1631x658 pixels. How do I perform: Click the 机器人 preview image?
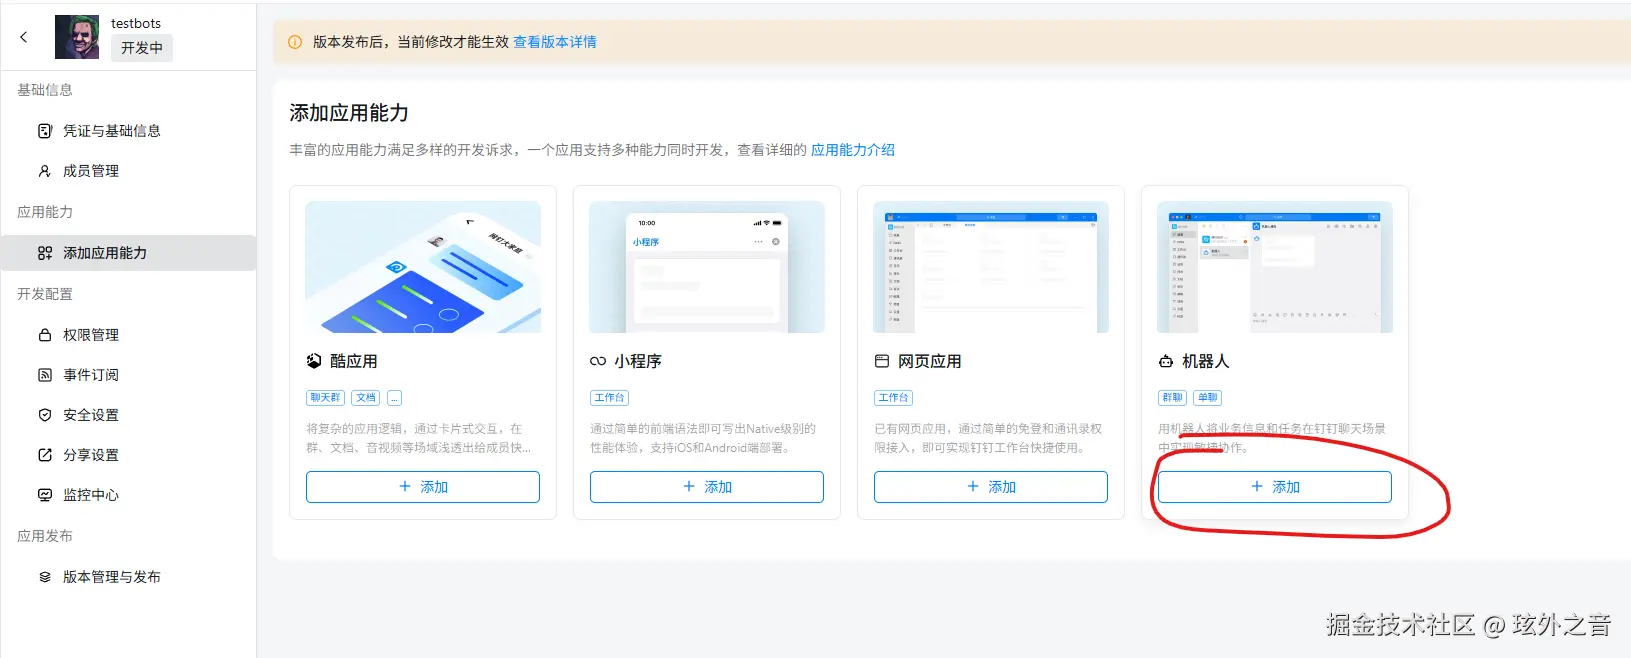(x=1275, y=267)
